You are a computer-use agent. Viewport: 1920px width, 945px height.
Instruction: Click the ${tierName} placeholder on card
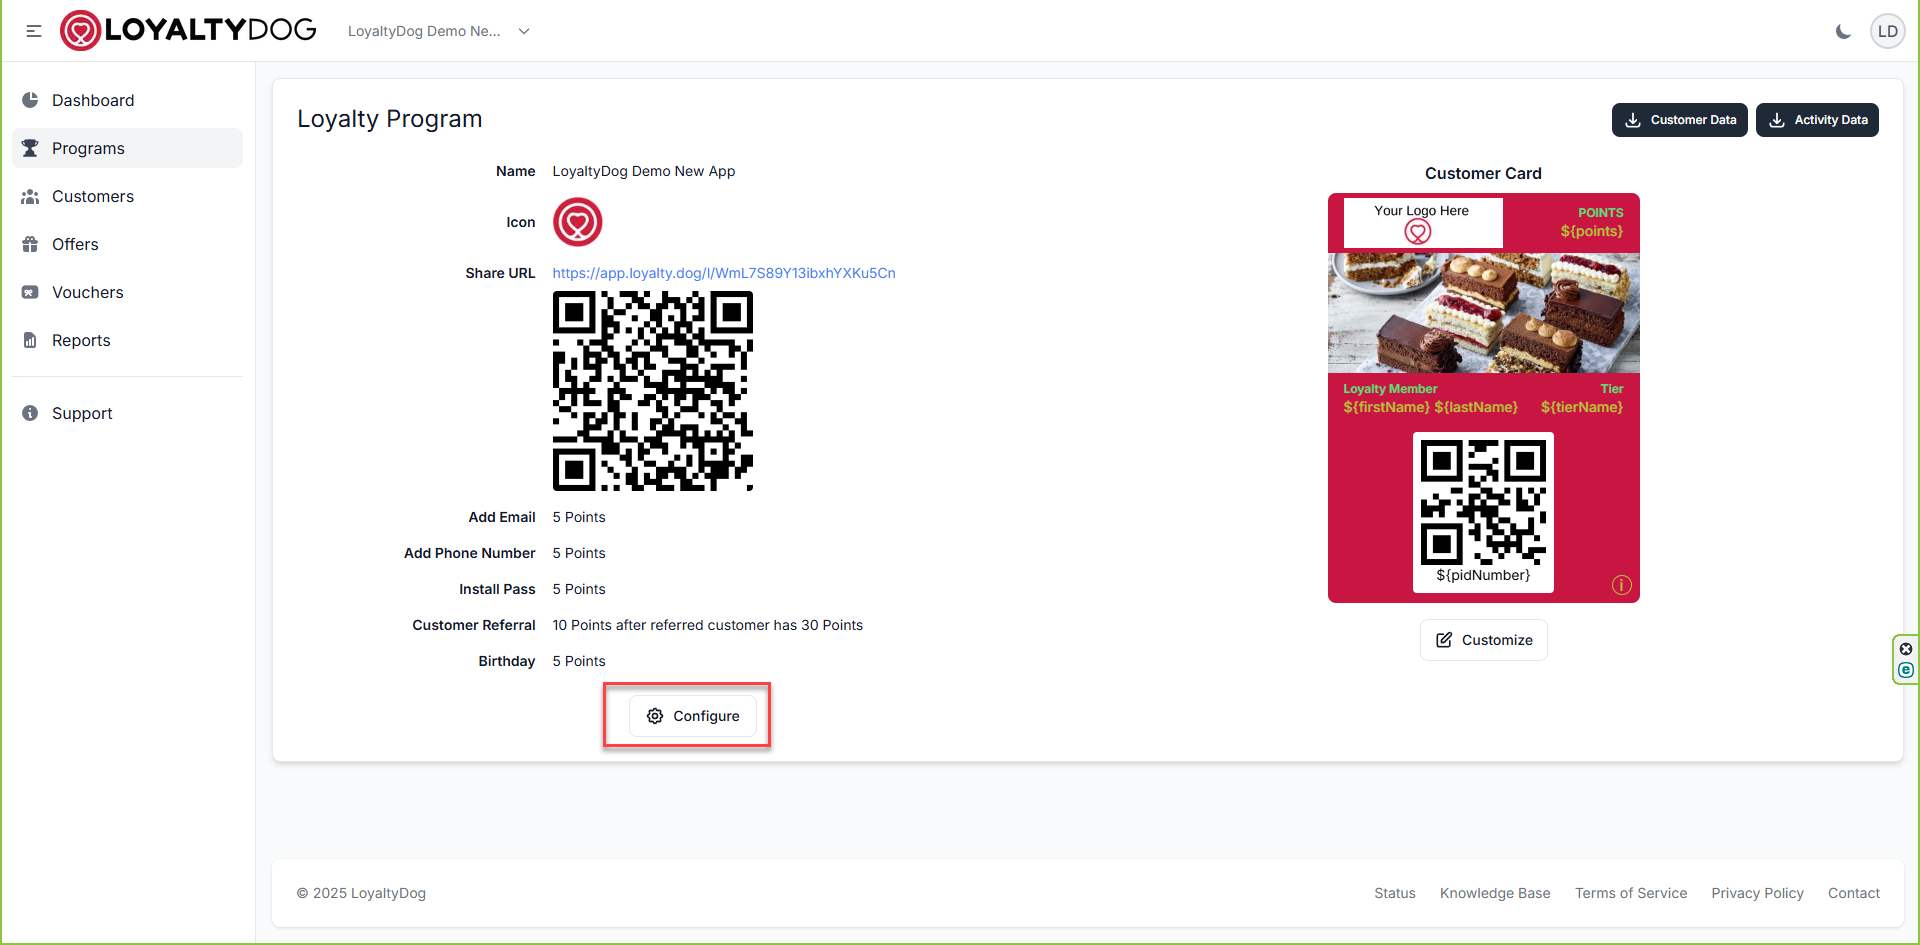point(1582,407)
